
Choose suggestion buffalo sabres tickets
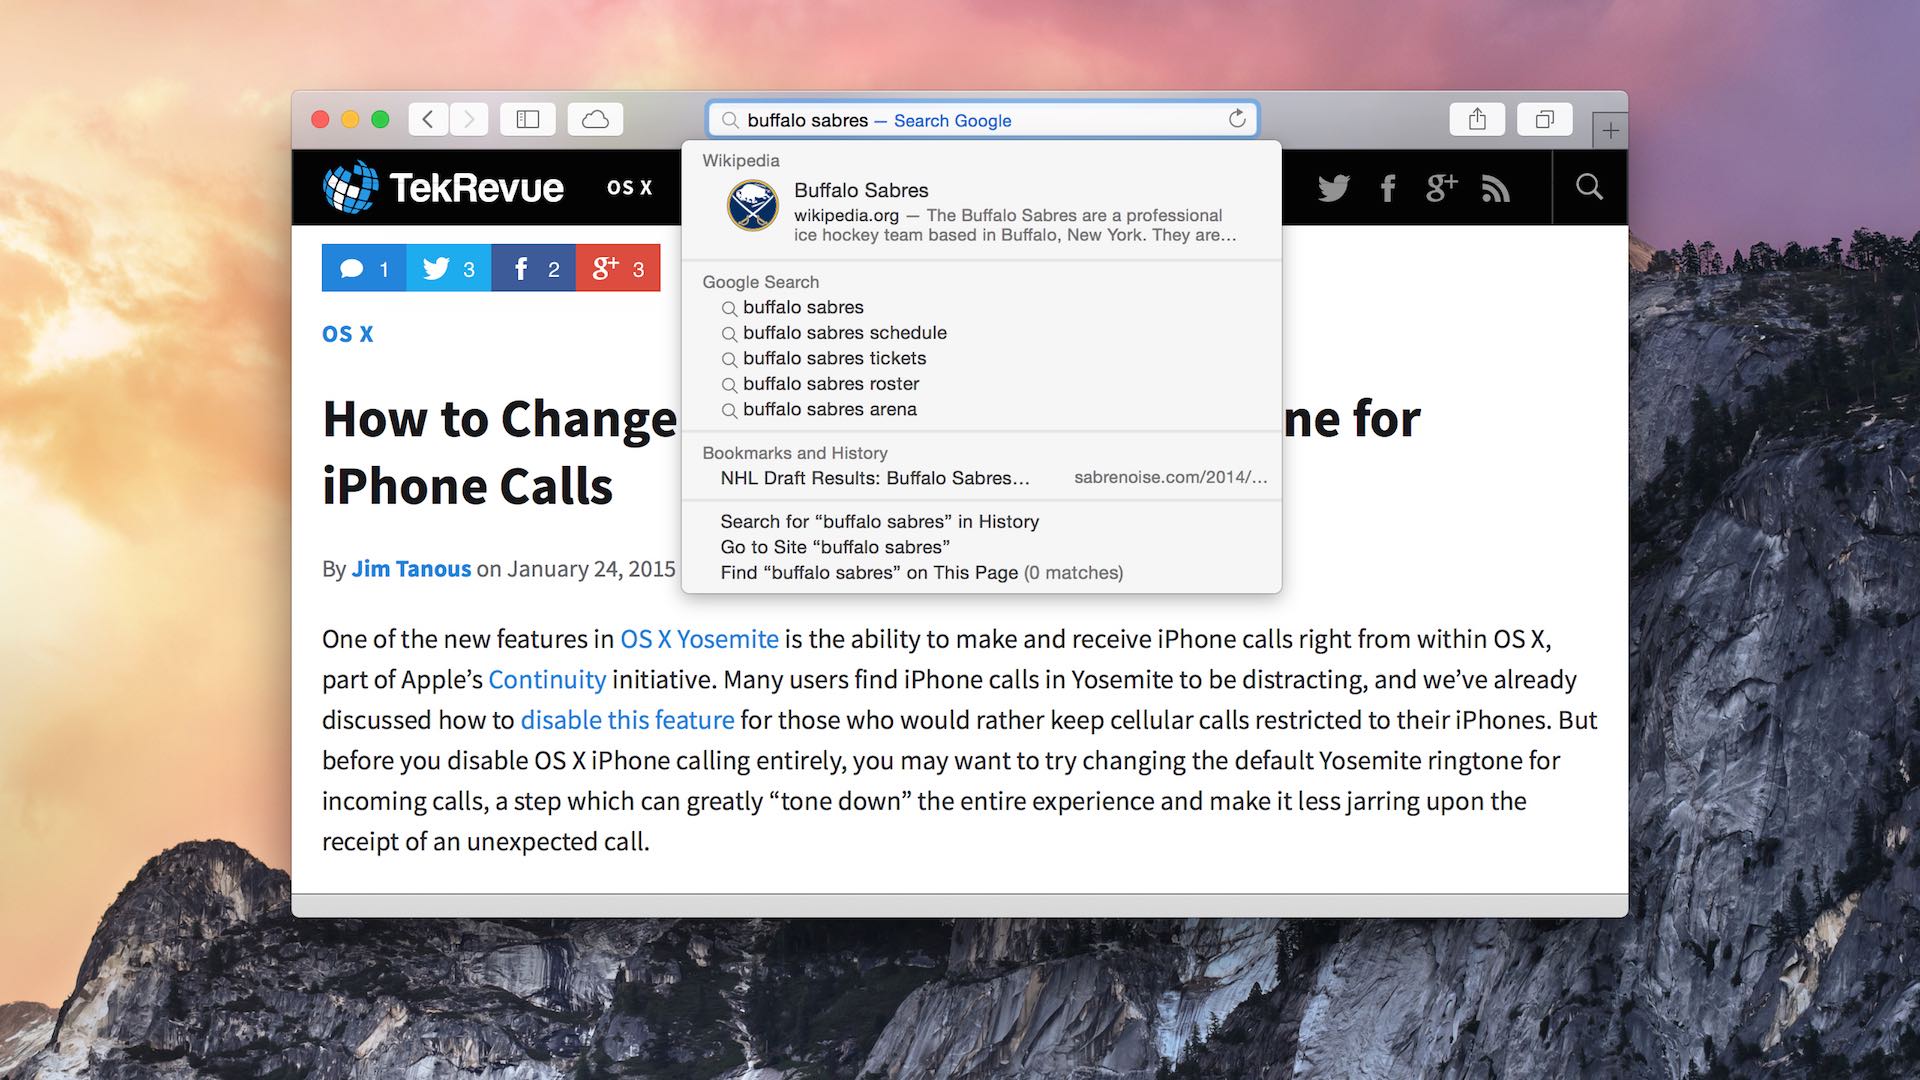coord(981,359)
